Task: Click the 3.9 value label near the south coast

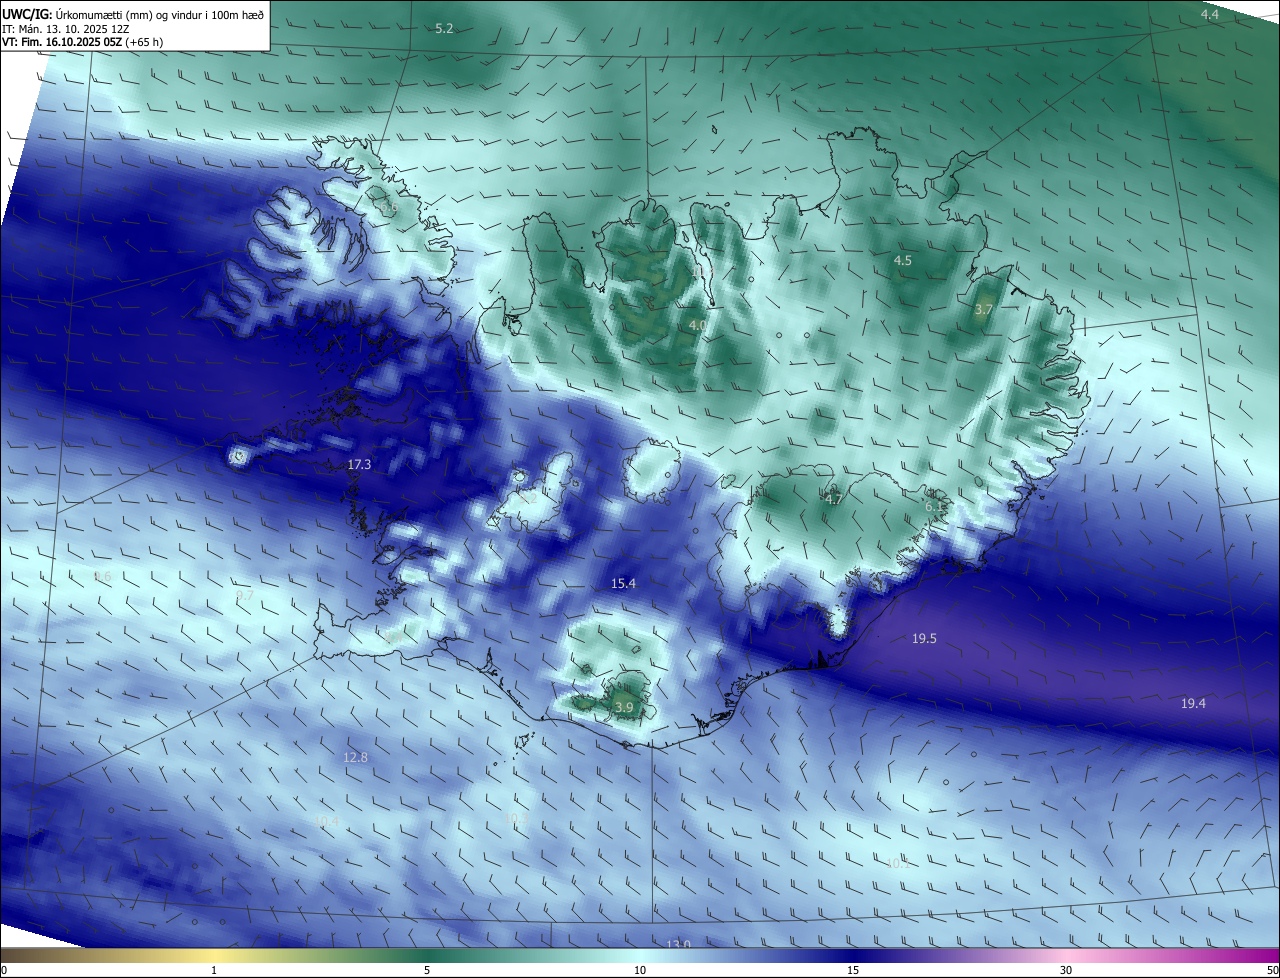Action: (x=624, y=708)
